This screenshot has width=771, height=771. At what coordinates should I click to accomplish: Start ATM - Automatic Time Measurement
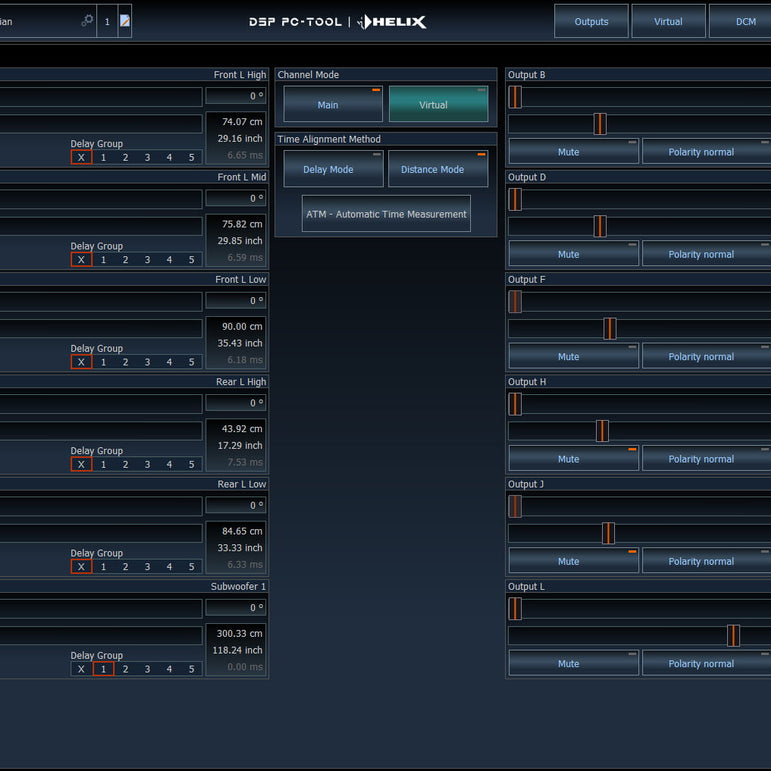coord(386,214)
